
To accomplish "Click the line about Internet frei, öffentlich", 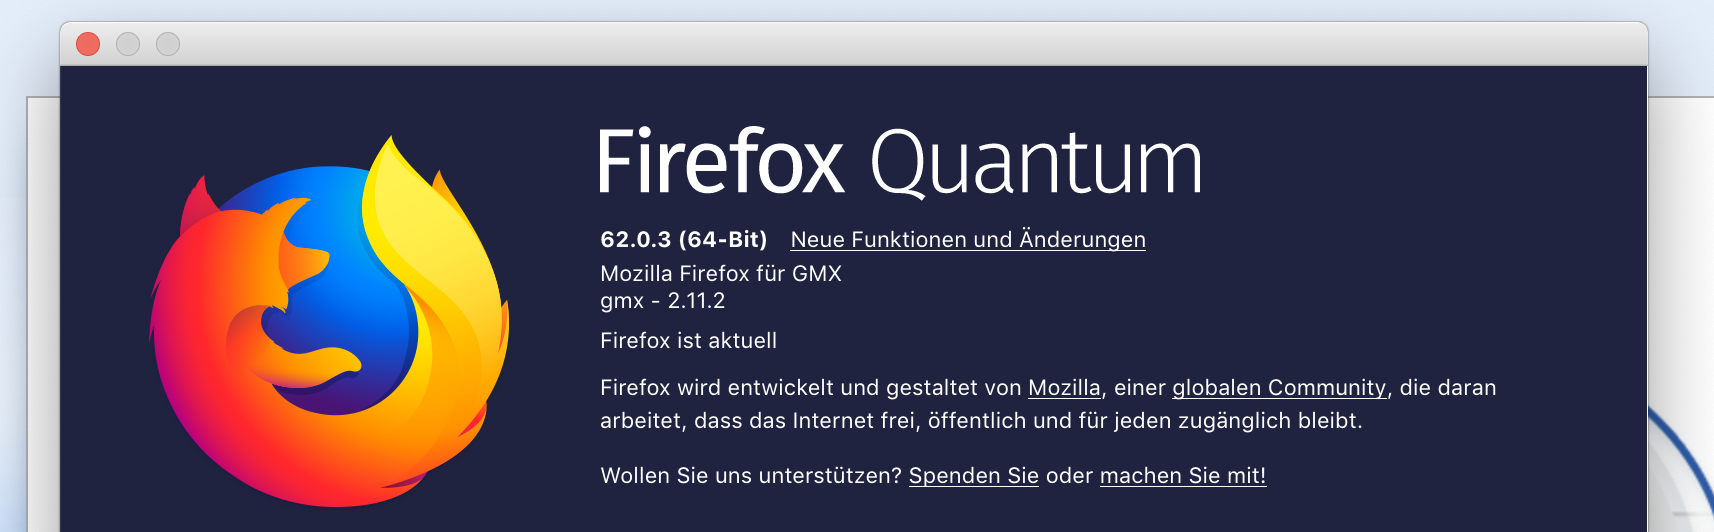I will [980, 421].
